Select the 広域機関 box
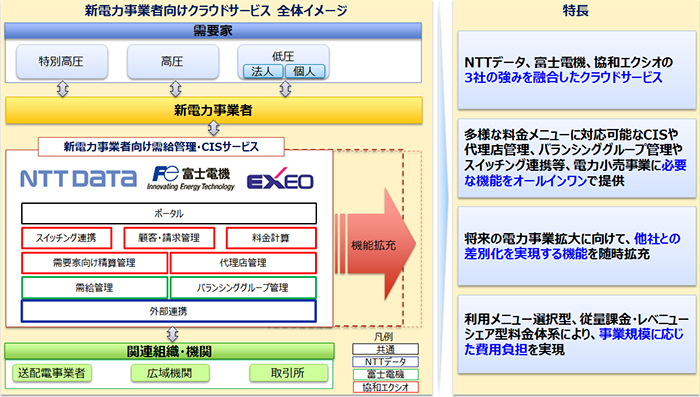700x397 pixels. coord(170,373)
